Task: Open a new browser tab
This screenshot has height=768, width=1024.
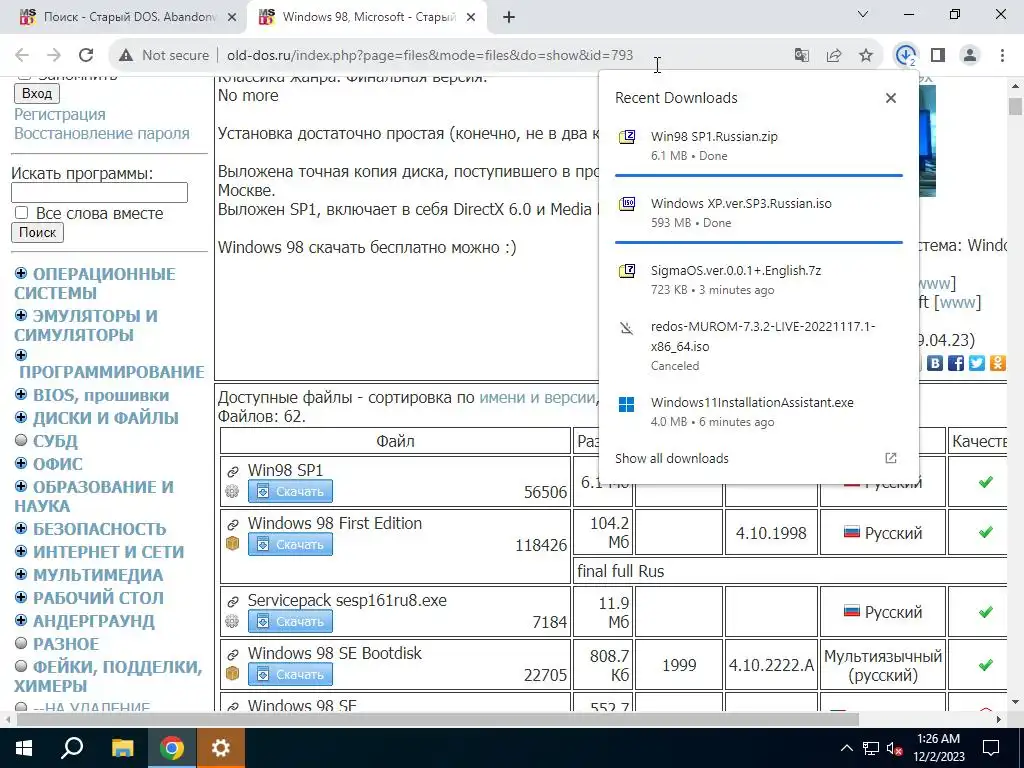Action: 509,18
